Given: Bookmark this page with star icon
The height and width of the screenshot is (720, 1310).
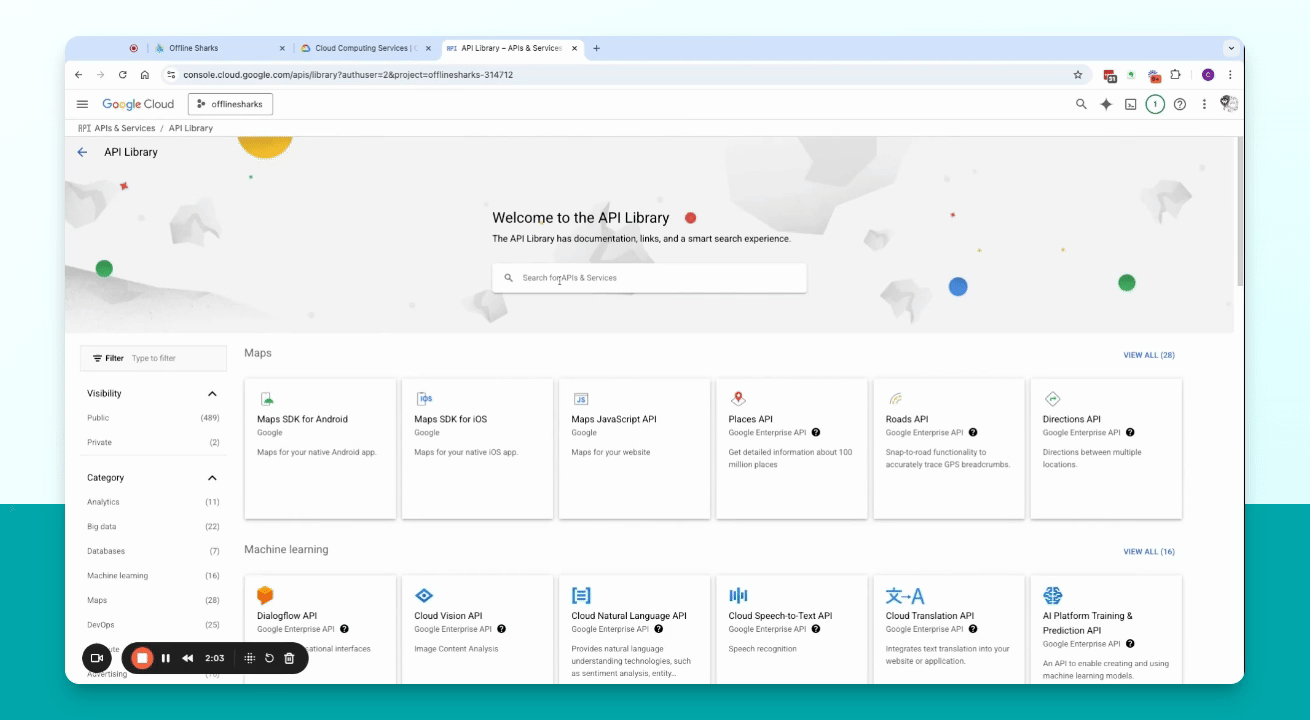Looking at the screenshot, I should (1078, 75).
